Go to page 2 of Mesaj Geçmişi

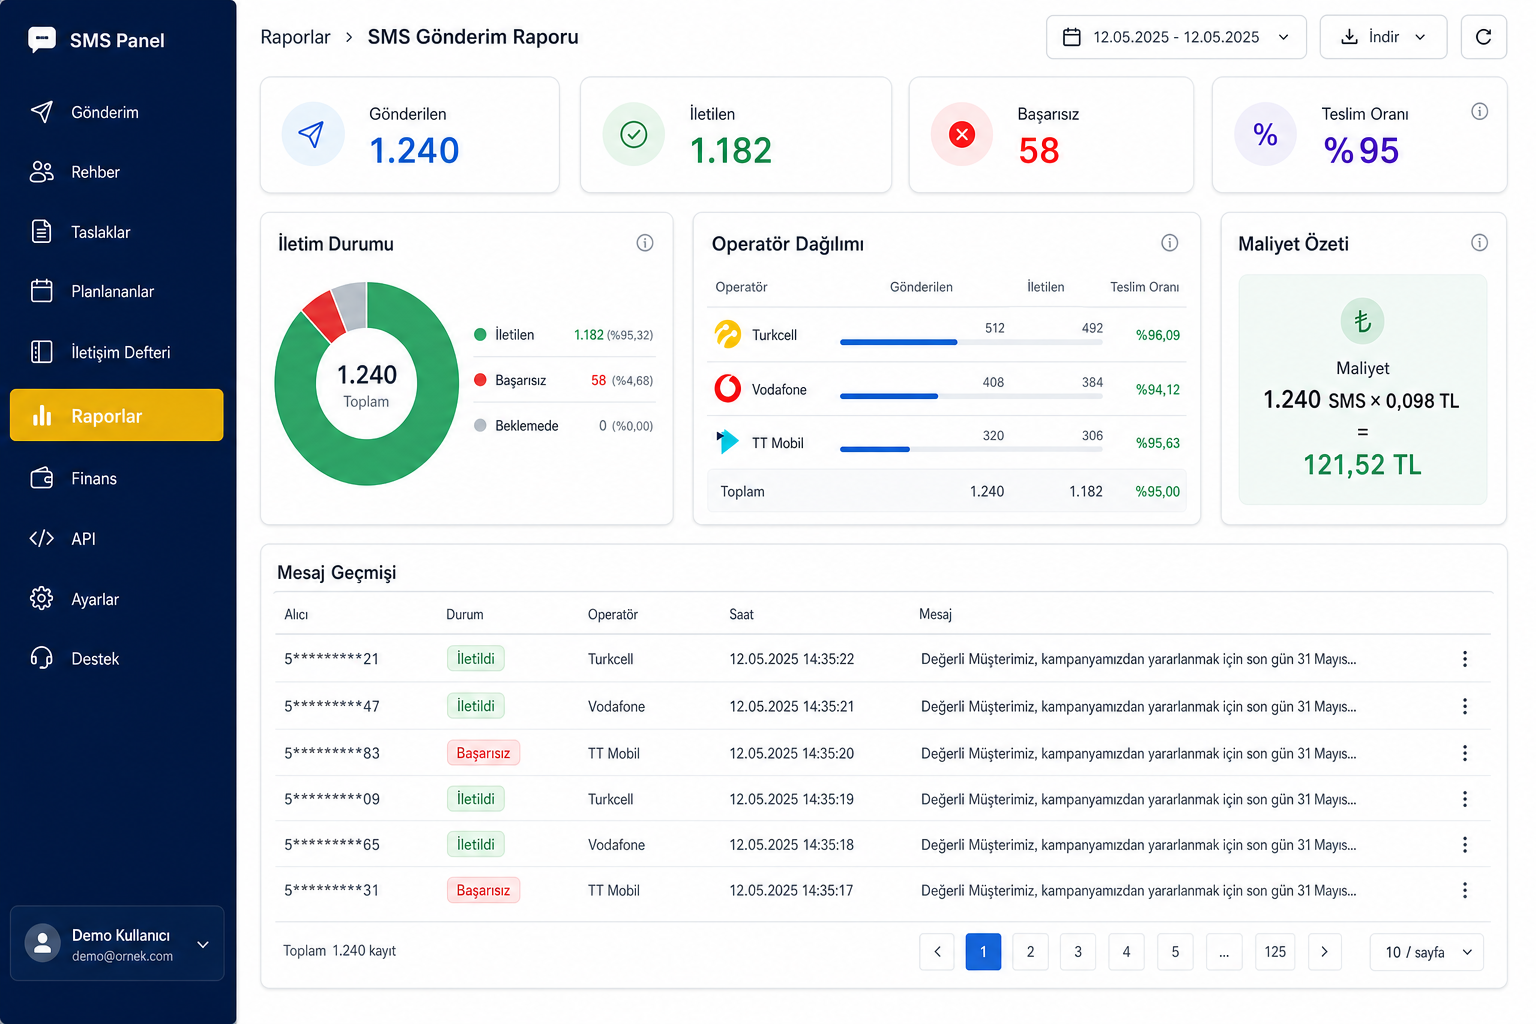(x=1030, y=952)
